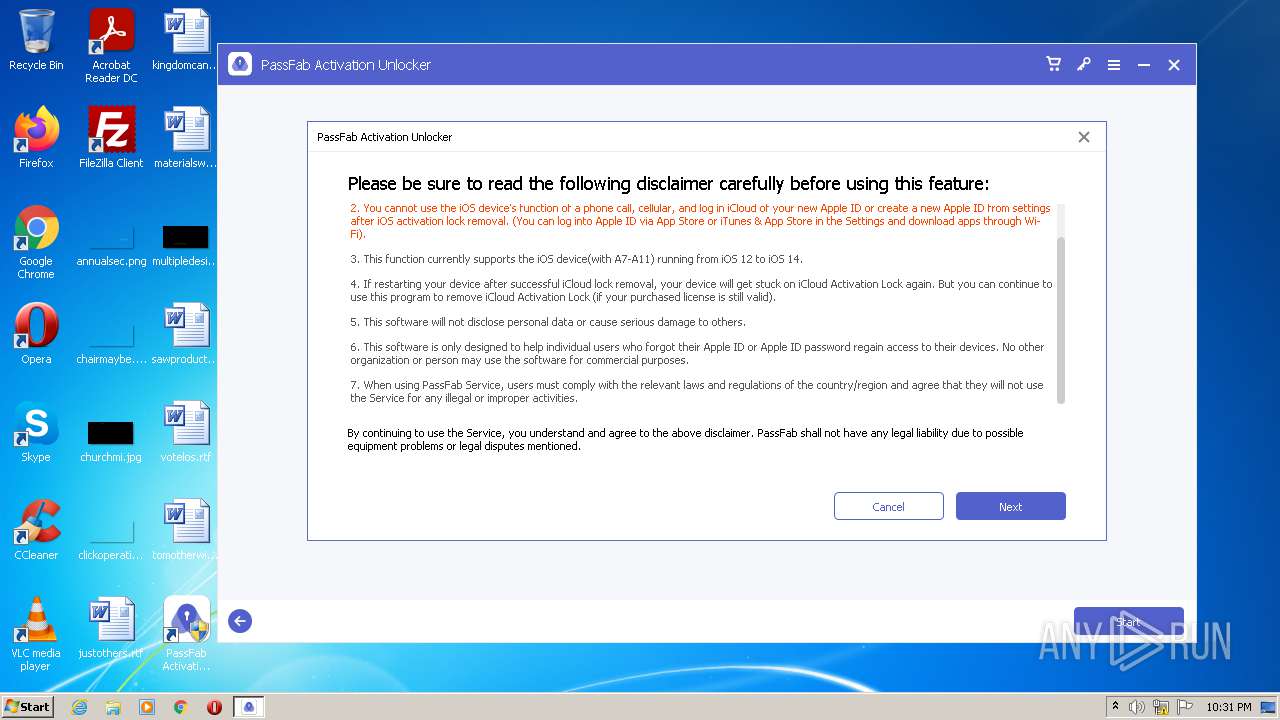Minimize the PassFab Activation Unlocker window
Image resolution: width=1280 pixels, height=720 pixels.
point(1144,65)
